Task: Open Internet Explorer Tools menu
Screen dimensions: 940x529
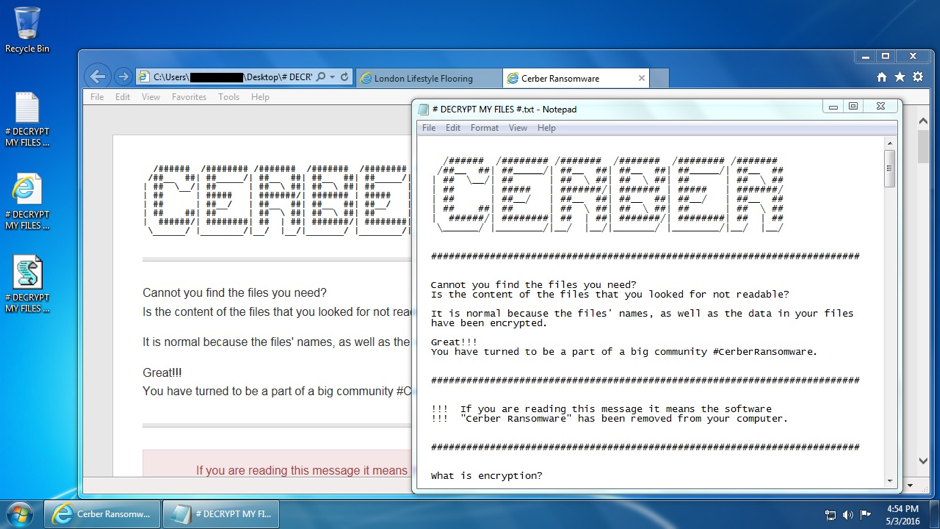Action: click(x=228, y=97)
